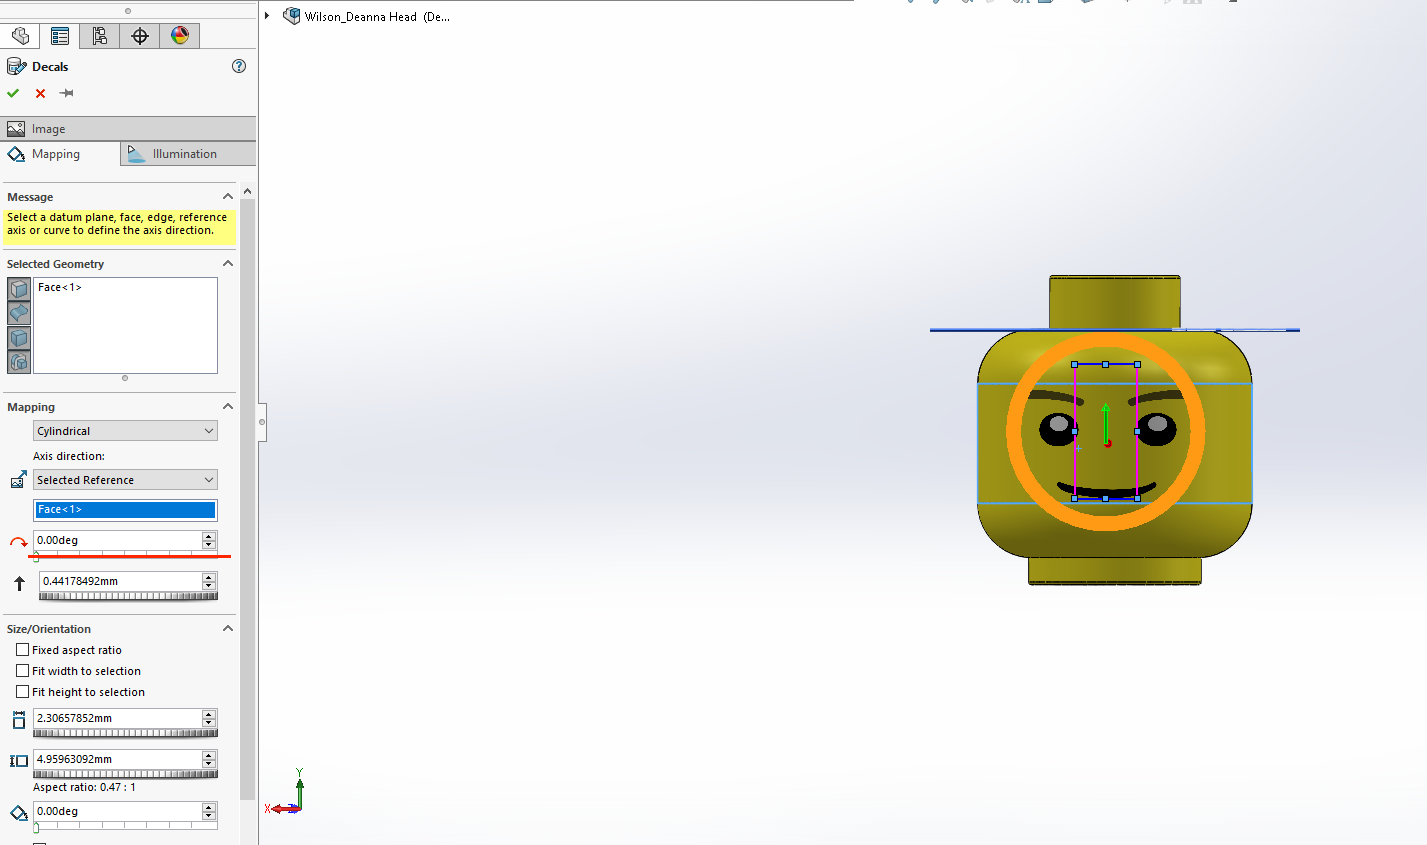Click the Face<1> entry in Selected Geometry
This screenshot has width=1427, height=845.
60,287
